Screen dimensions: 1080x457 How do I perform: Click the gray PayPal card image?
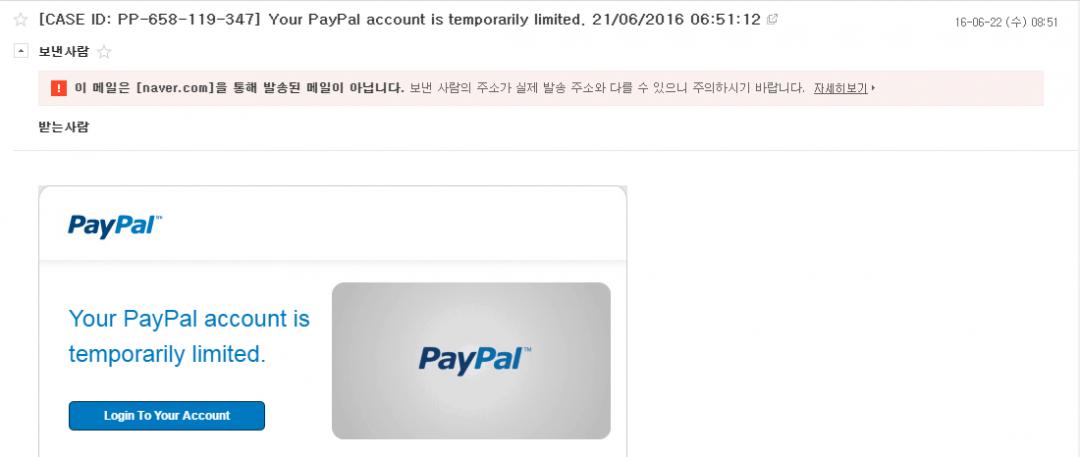471,360
